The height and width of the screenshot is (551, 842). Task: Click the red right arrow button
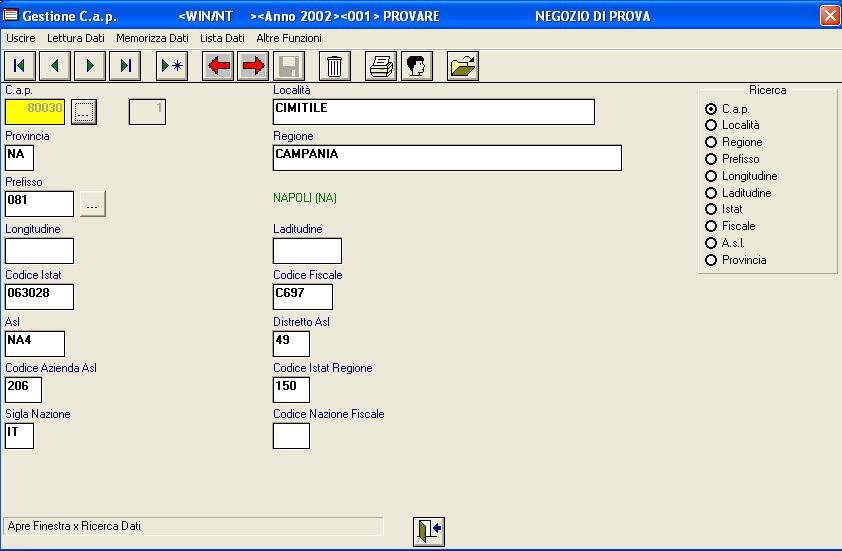(253, 66)
